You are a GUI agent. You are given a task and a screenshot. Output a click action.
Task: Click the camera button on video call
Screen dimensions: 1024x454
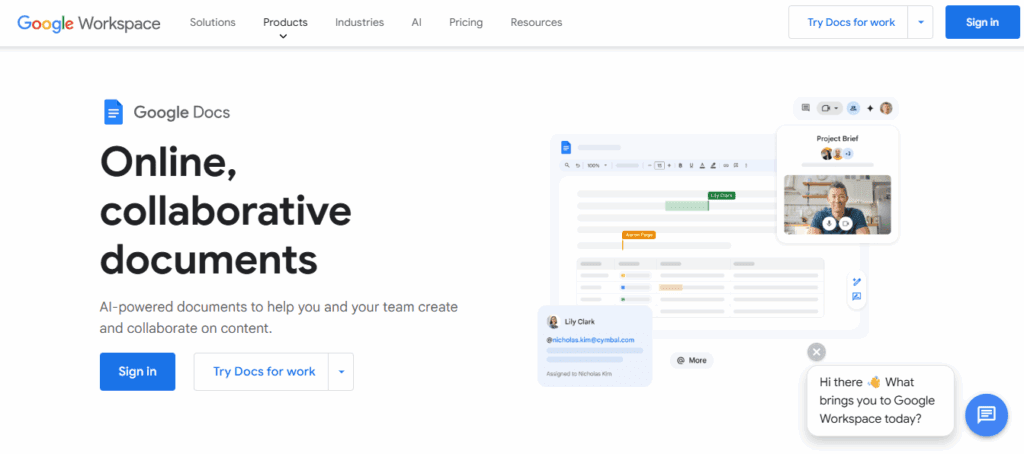click(x=846, y=223)
